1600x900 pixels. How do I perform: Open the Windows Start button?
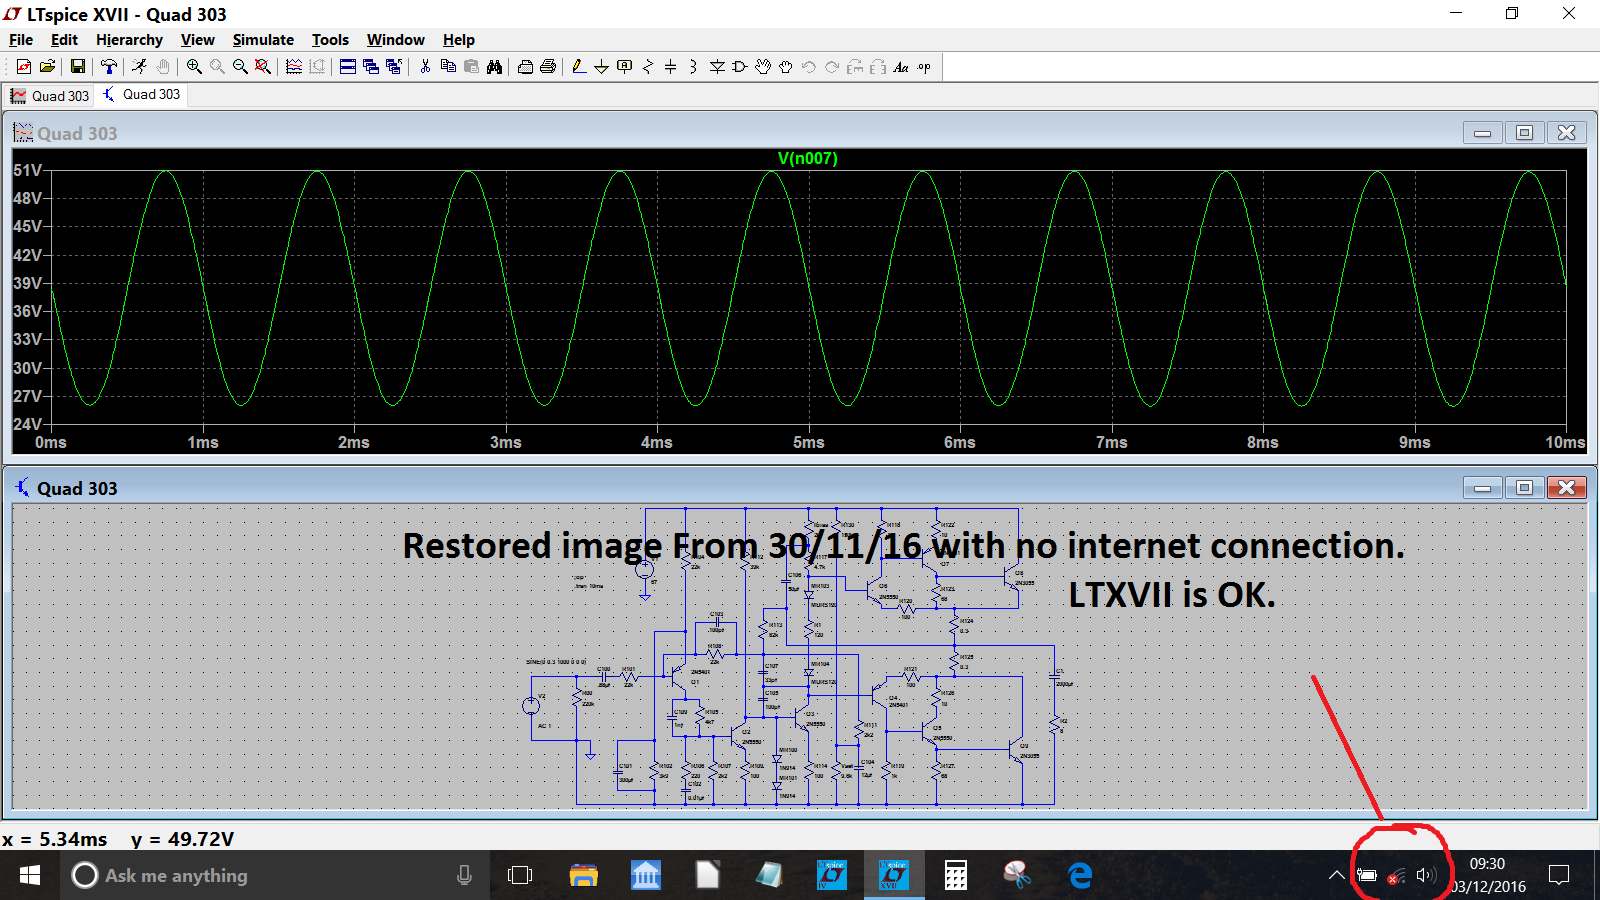tap(30, 875)
